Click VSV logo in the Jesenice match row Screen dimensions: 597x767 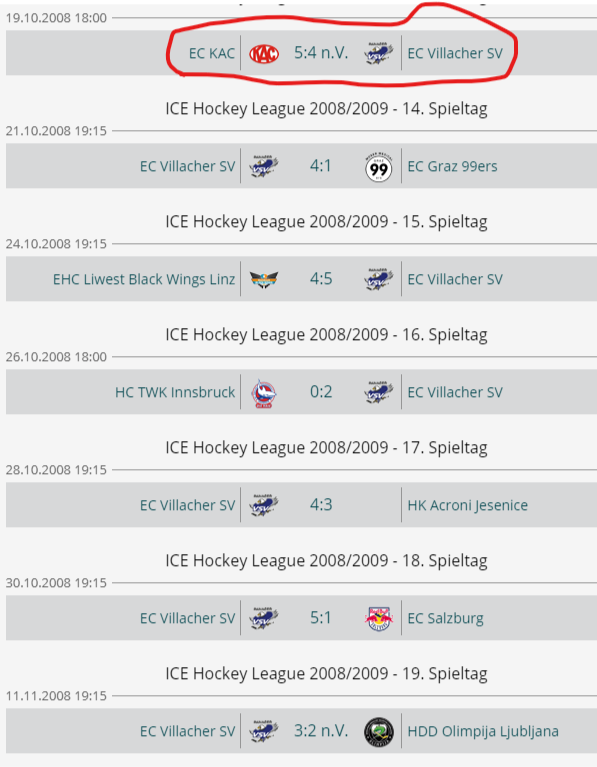coord(264,505)
